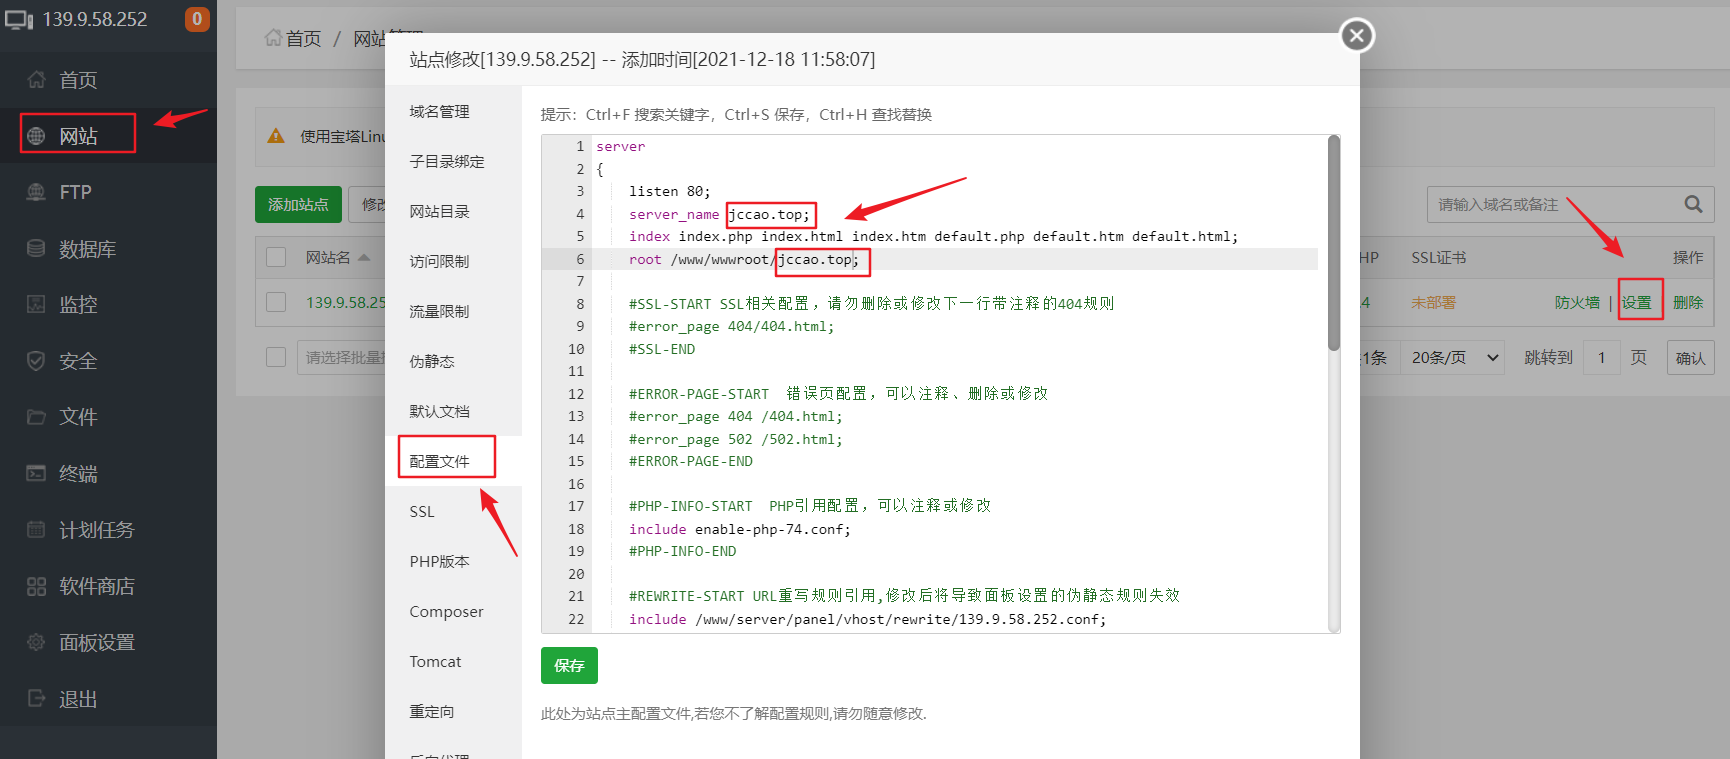The width and height of the screenshot is (1730, 759).
Task: Click editor line 6 root directive
Action: tap(744, 259)
